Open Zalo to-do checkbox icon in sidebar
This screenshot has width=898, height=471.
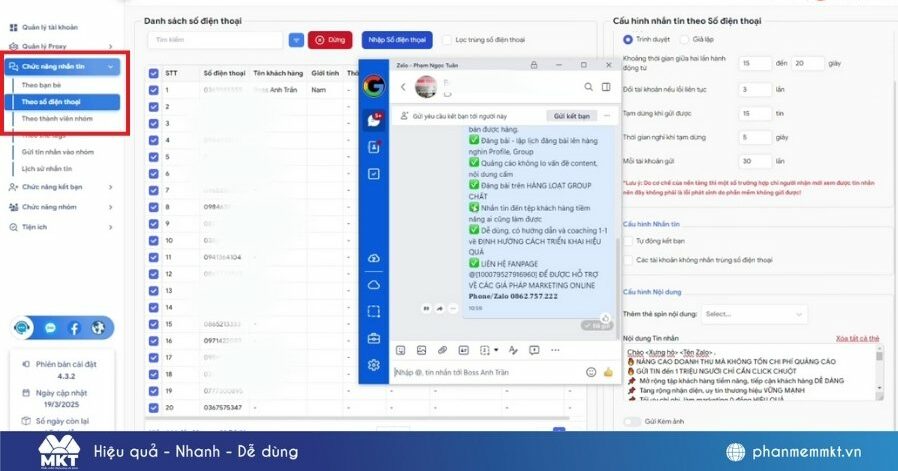click(x=373, y=174)
